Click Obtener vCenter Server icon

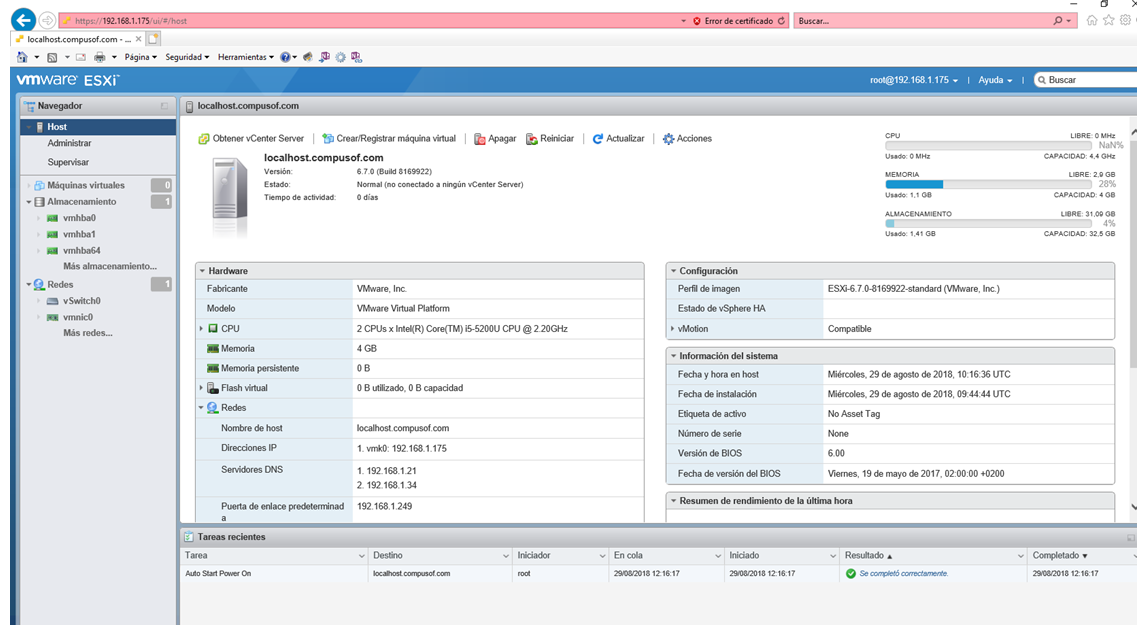204,139
